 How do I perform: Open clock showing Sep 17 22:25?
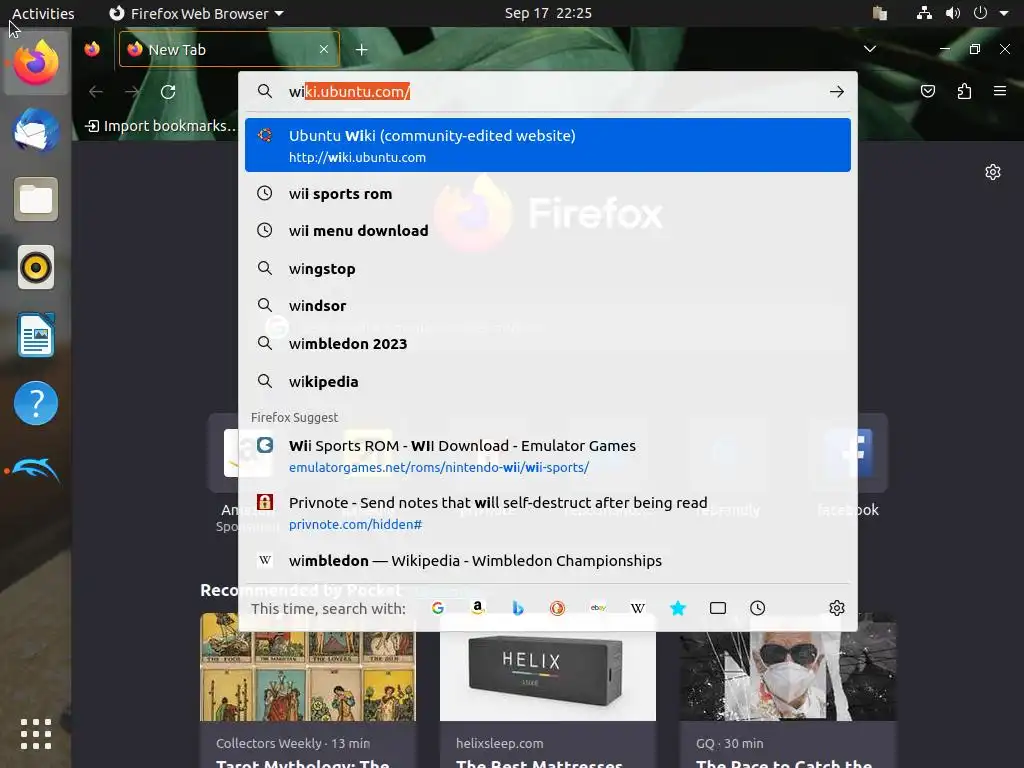tap(548, 13)
